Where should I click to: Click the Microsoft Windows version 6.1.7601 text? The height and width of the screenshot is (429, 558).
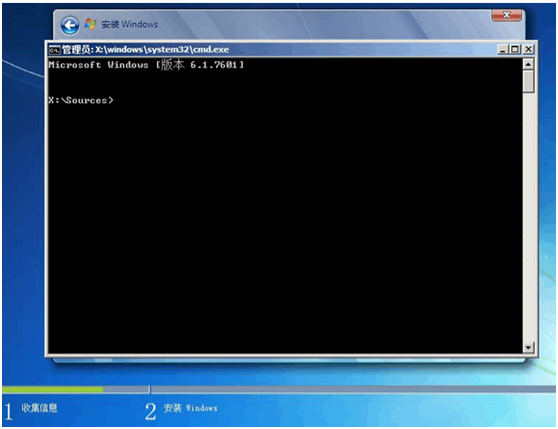click(146, 65)
